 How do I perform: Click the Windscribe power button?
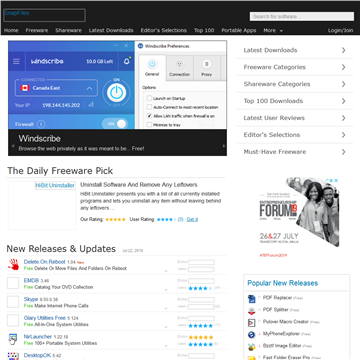[116, 92]
